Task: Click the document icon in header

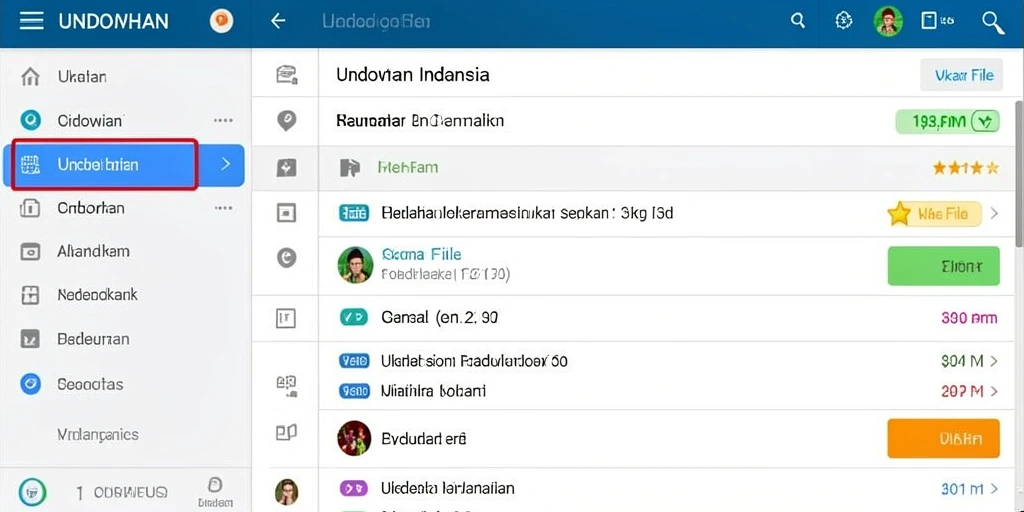Action: [x=929, y=21]
